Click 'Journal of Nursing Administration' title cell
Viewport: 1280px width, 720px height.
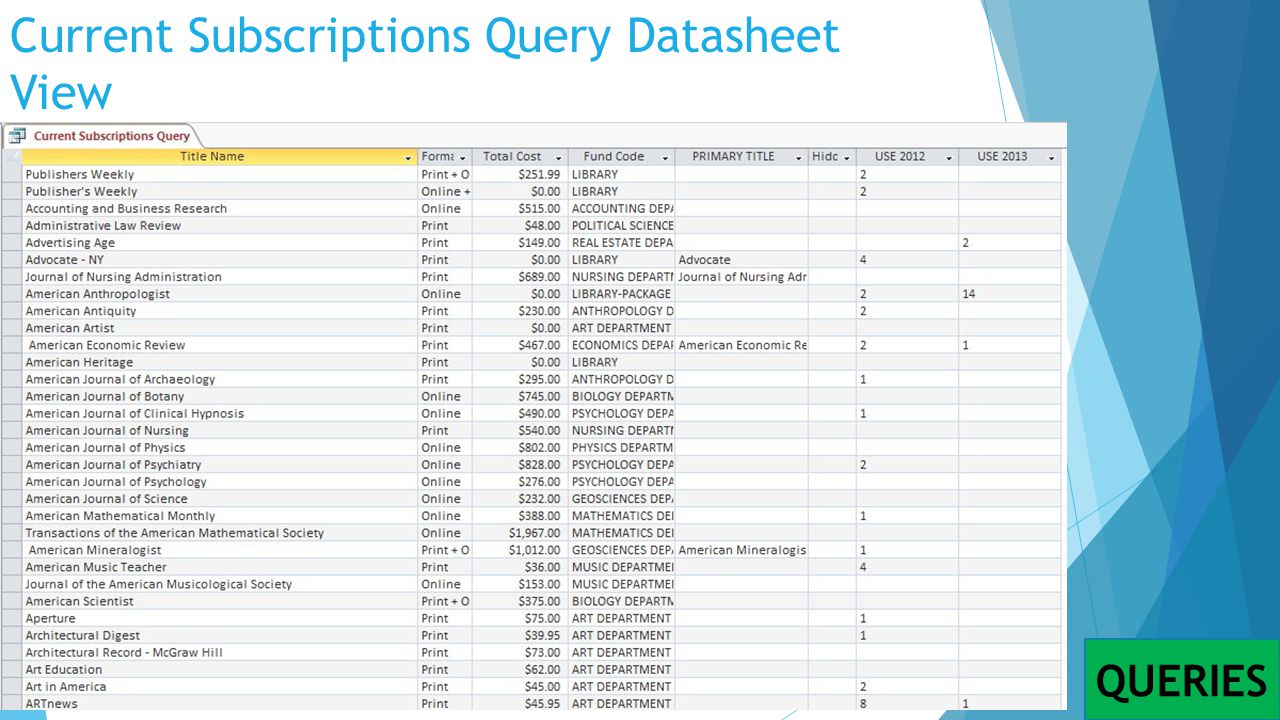tap(219, 276)
